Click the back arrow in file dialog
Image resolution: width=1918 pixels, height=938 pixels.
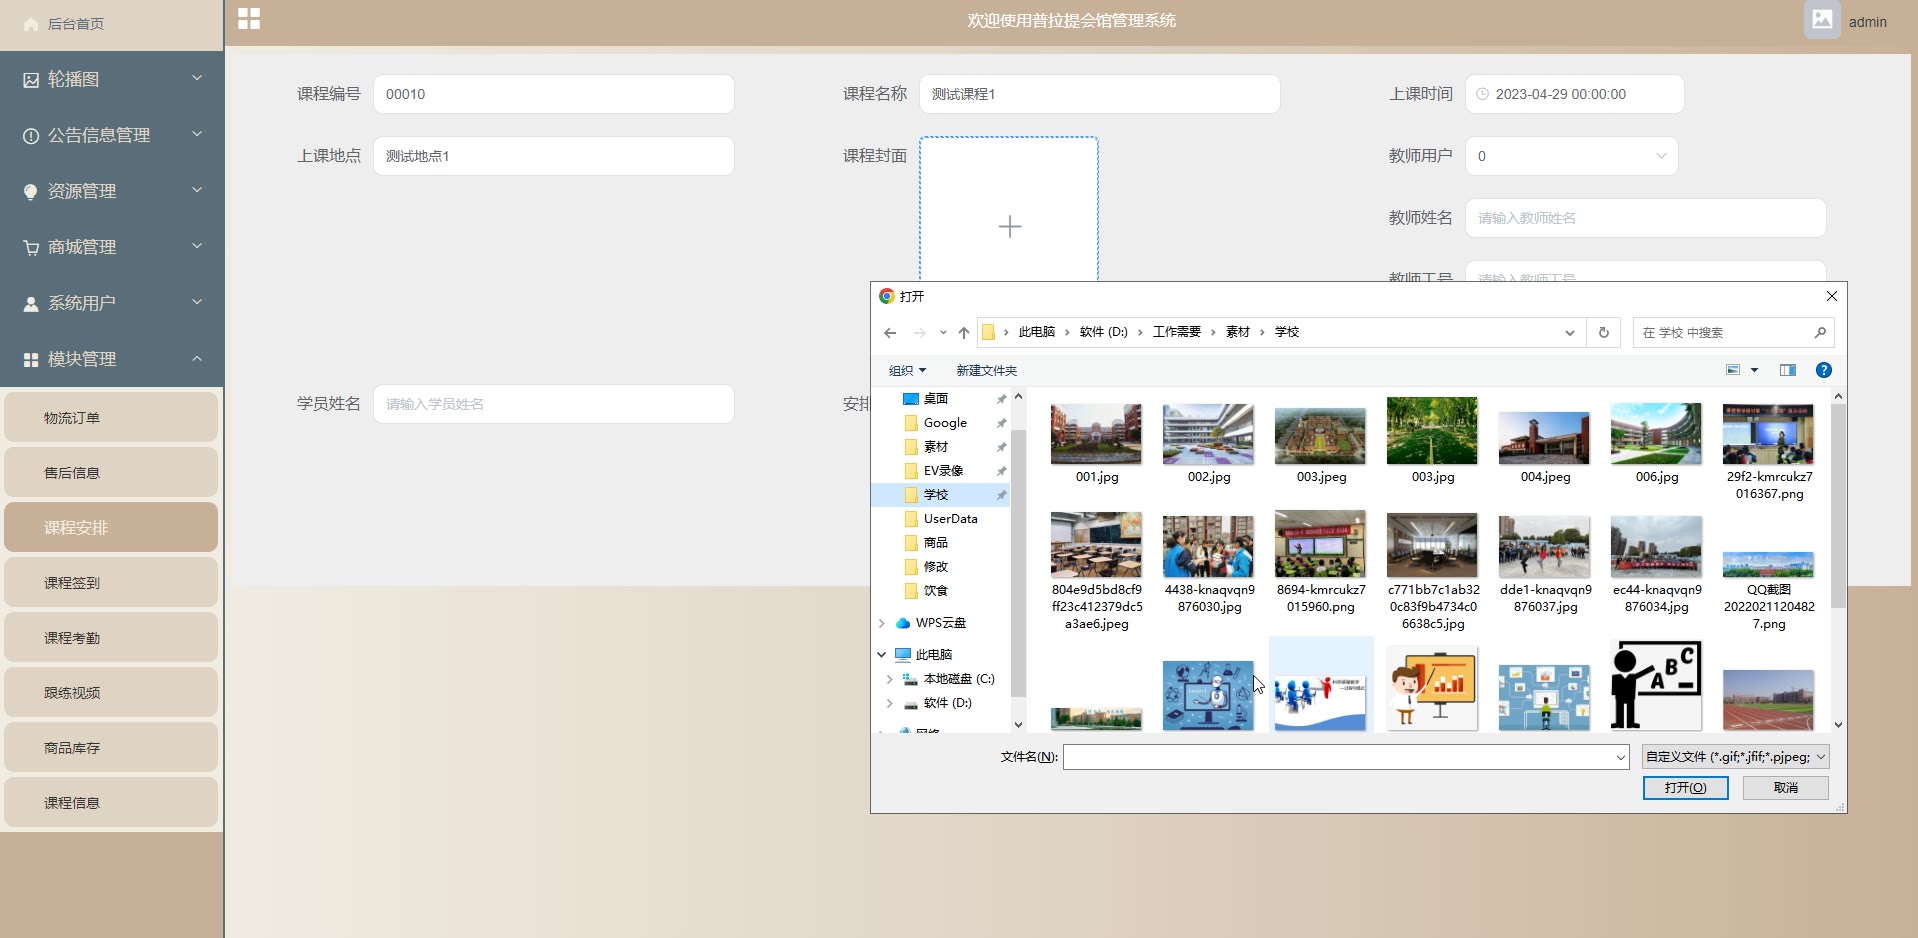[890, 333]
